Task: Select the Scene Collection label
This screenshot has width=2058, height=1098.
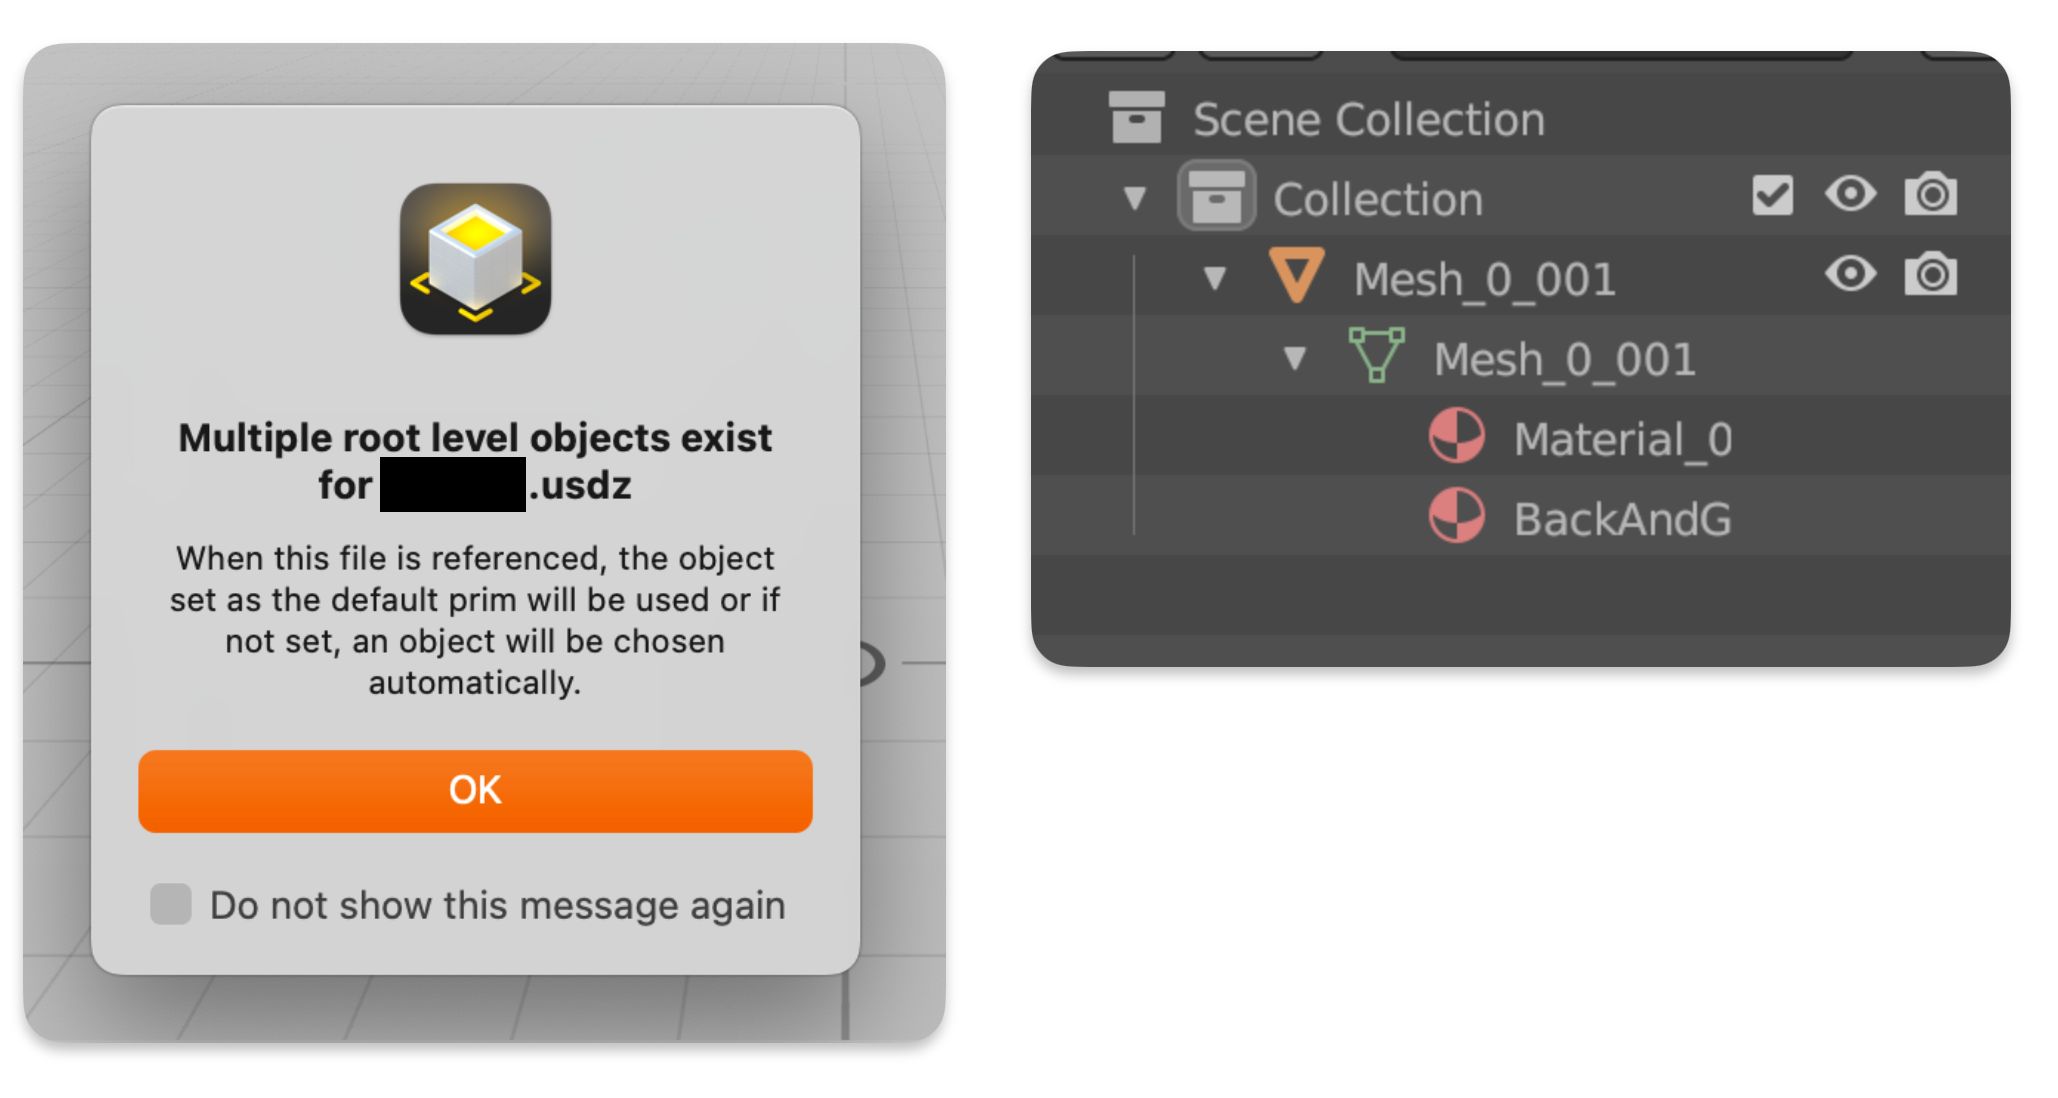Action: click(x=1369, y=119)
